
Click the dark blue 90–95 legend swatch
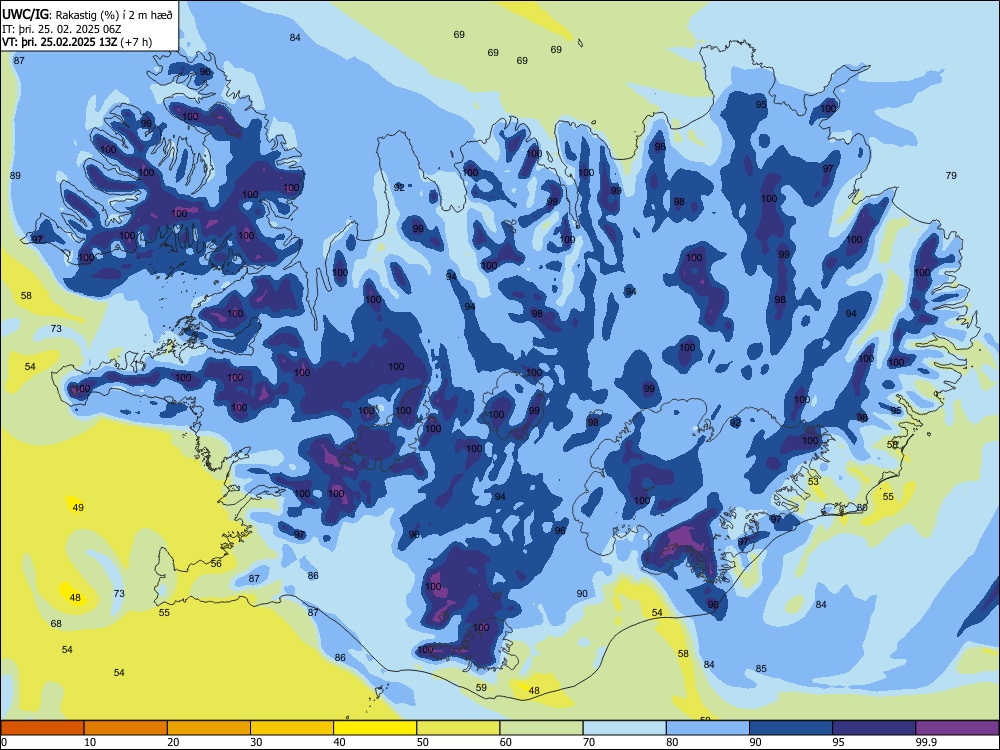pos(791,728)
